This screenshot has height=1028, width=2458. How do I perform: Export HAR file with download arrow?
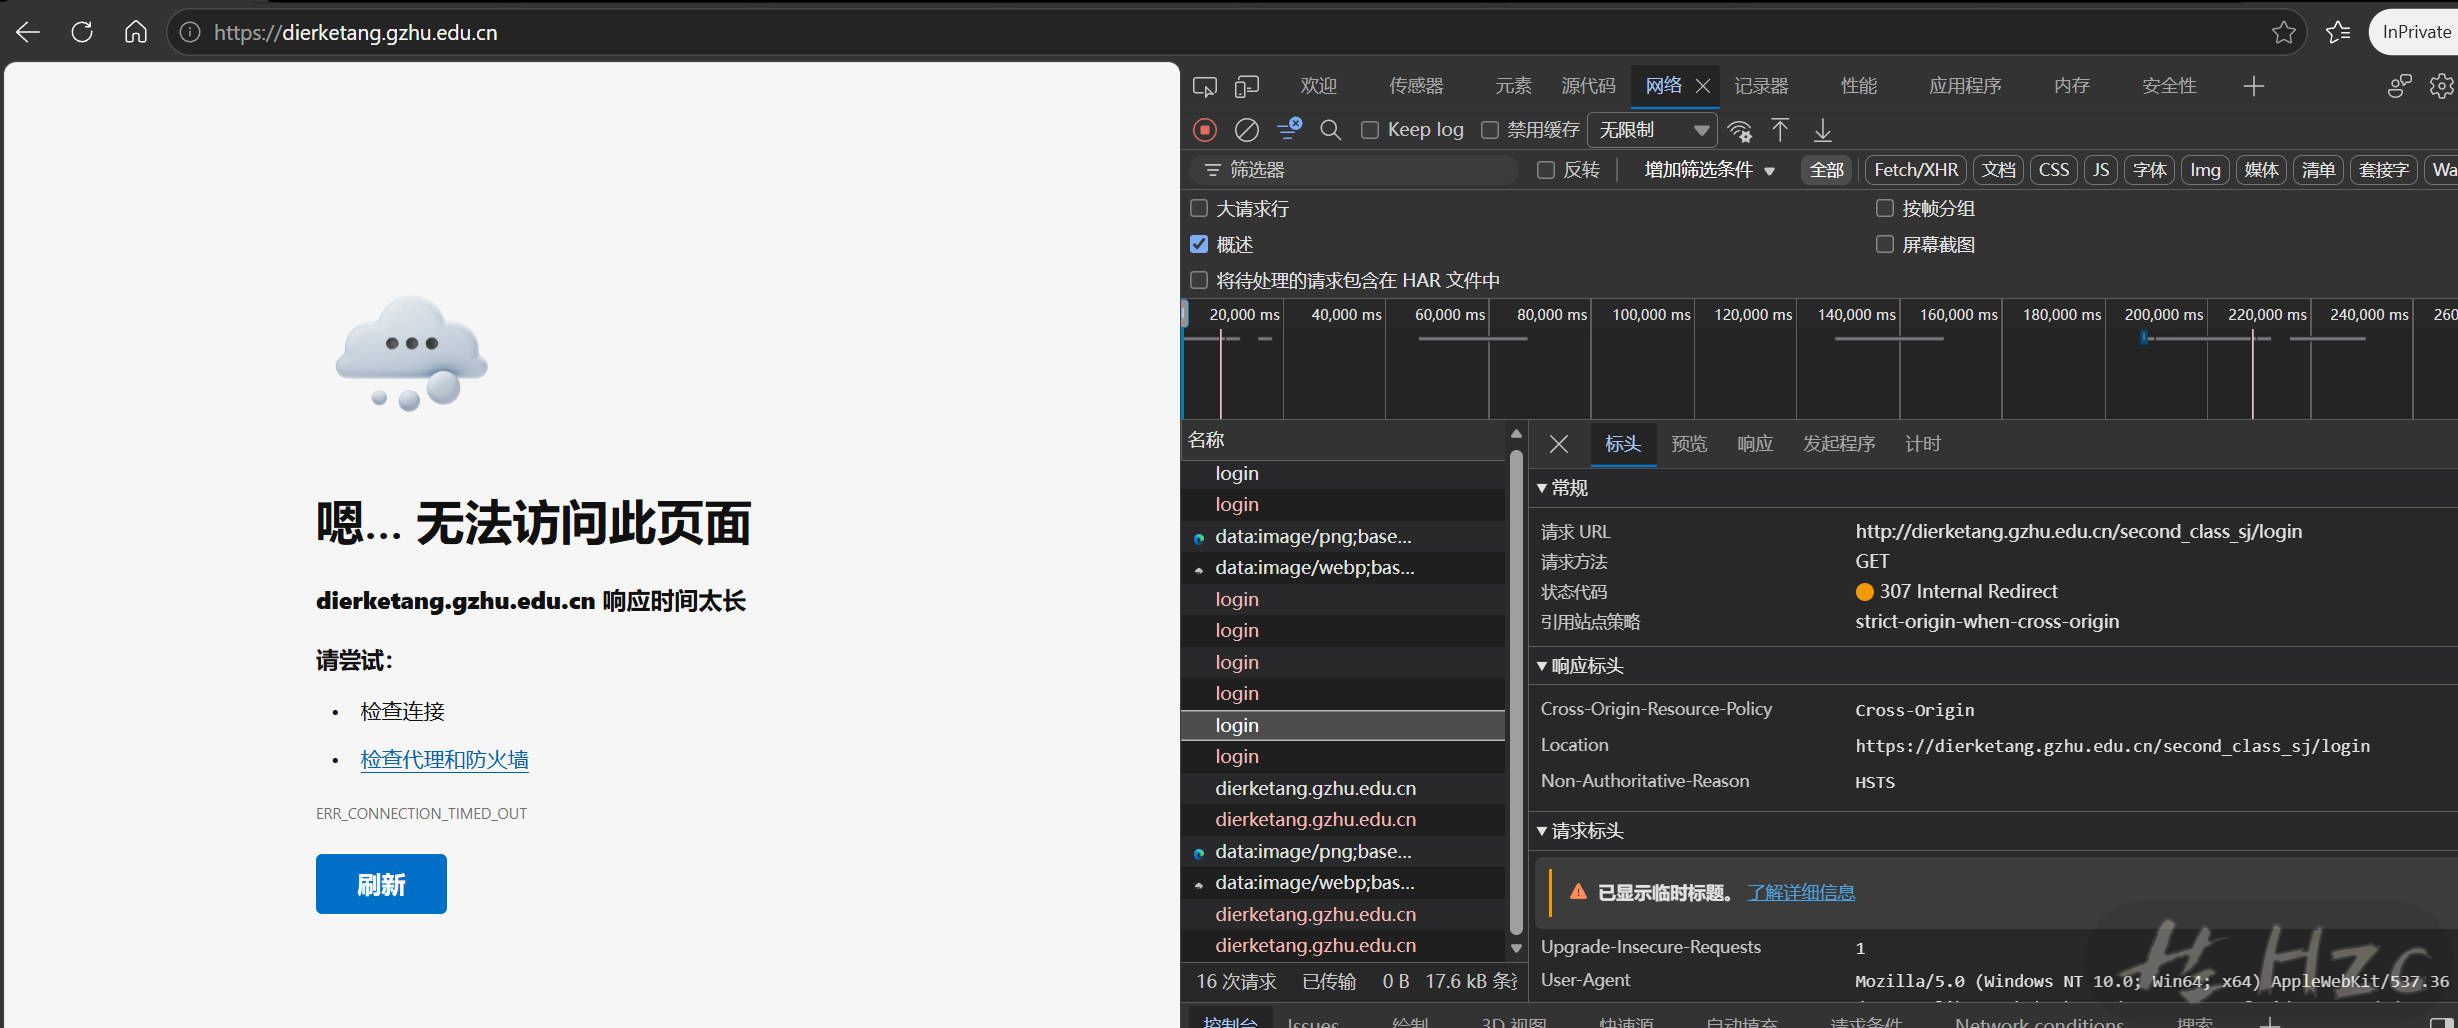1823,130
